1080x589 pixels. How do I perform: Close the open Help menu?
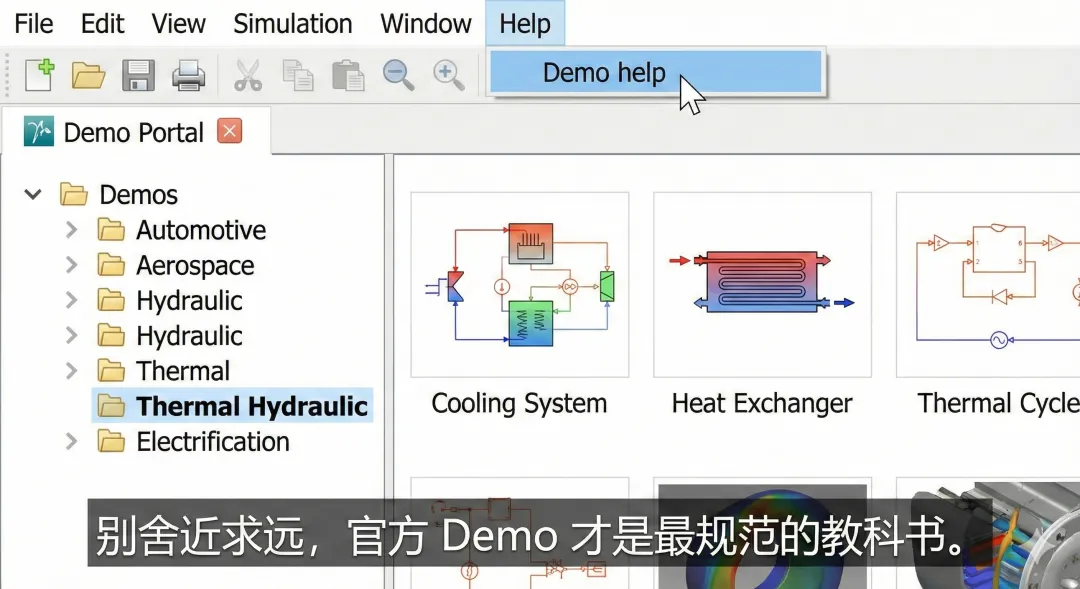(x=525, y=23)
